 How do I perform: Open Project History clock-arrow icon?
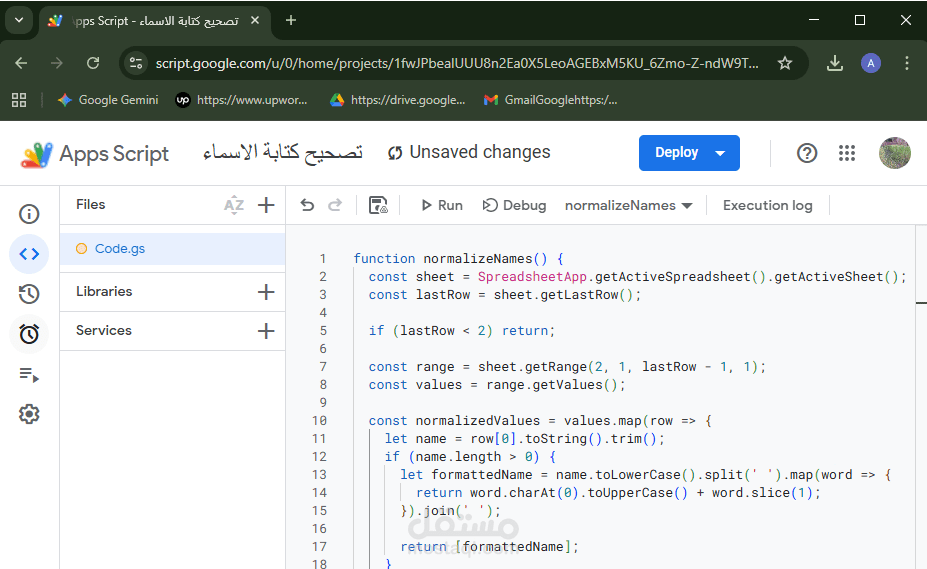click(x=29, y=294)
